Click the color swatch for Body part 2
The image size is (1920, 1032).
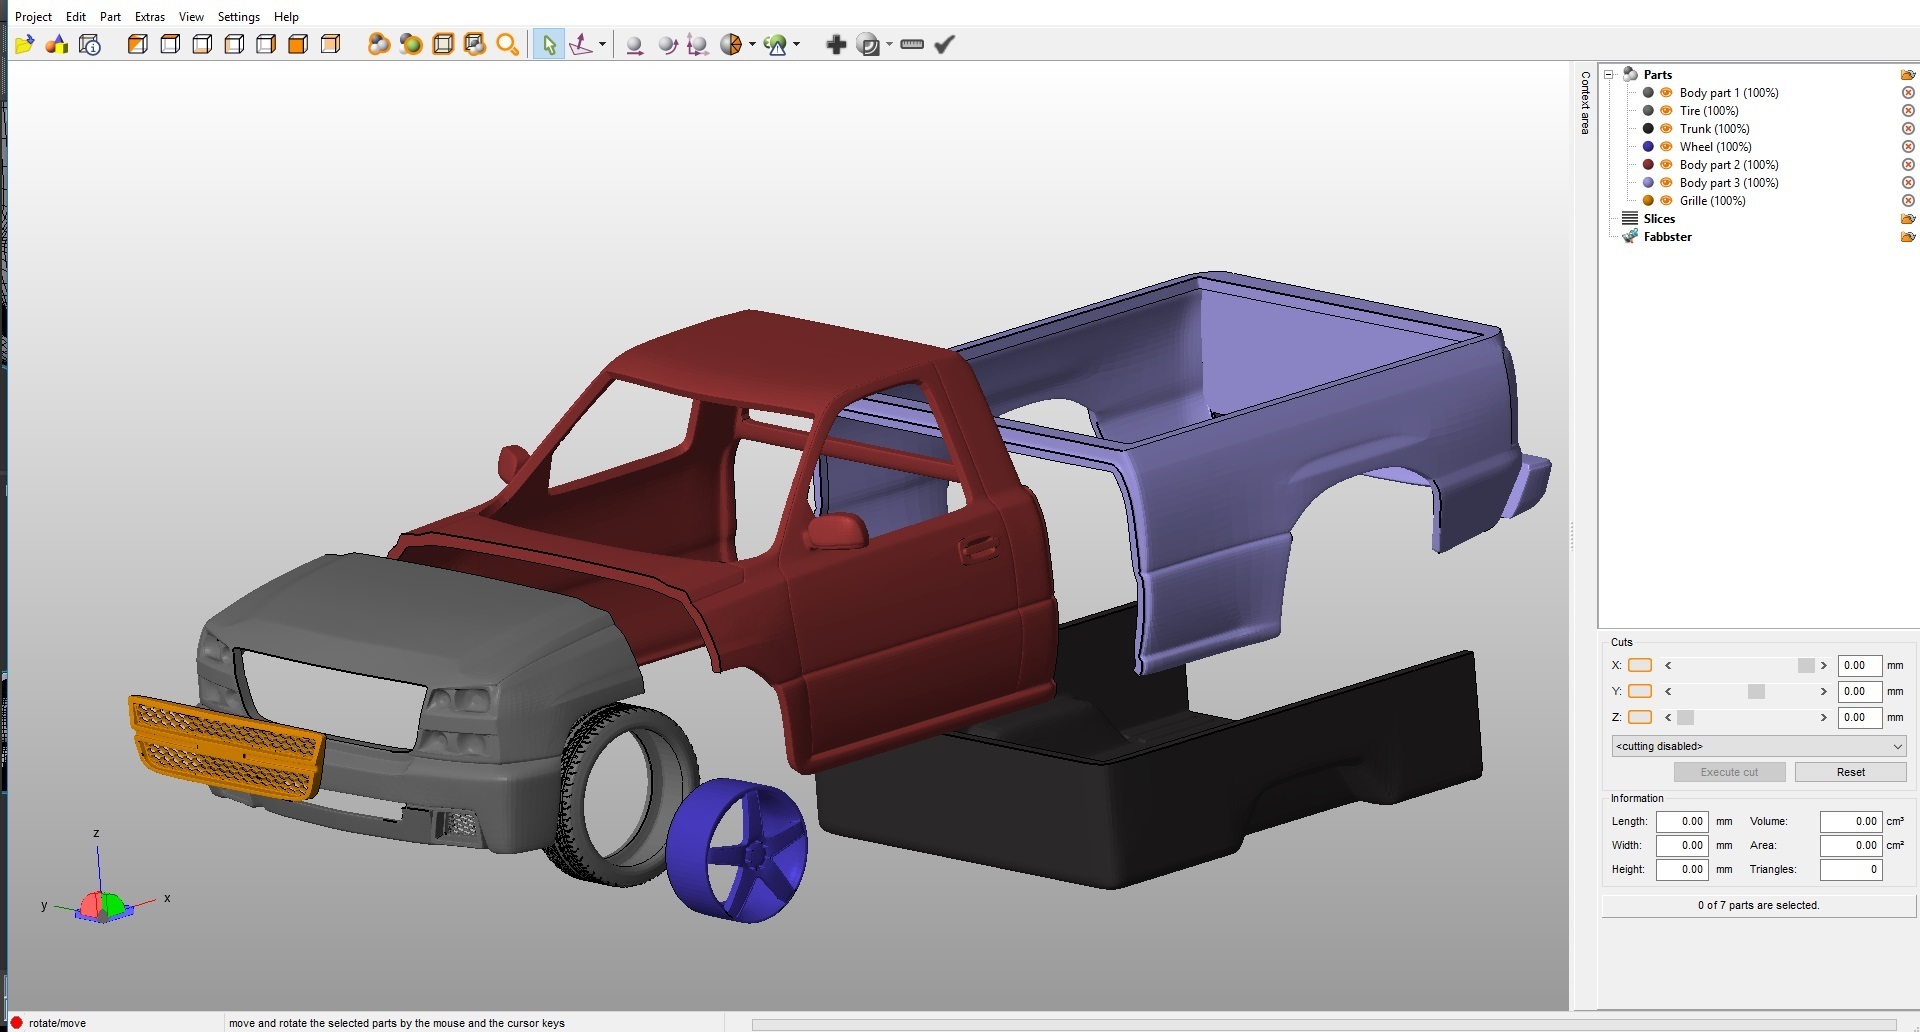[1648, 165]
